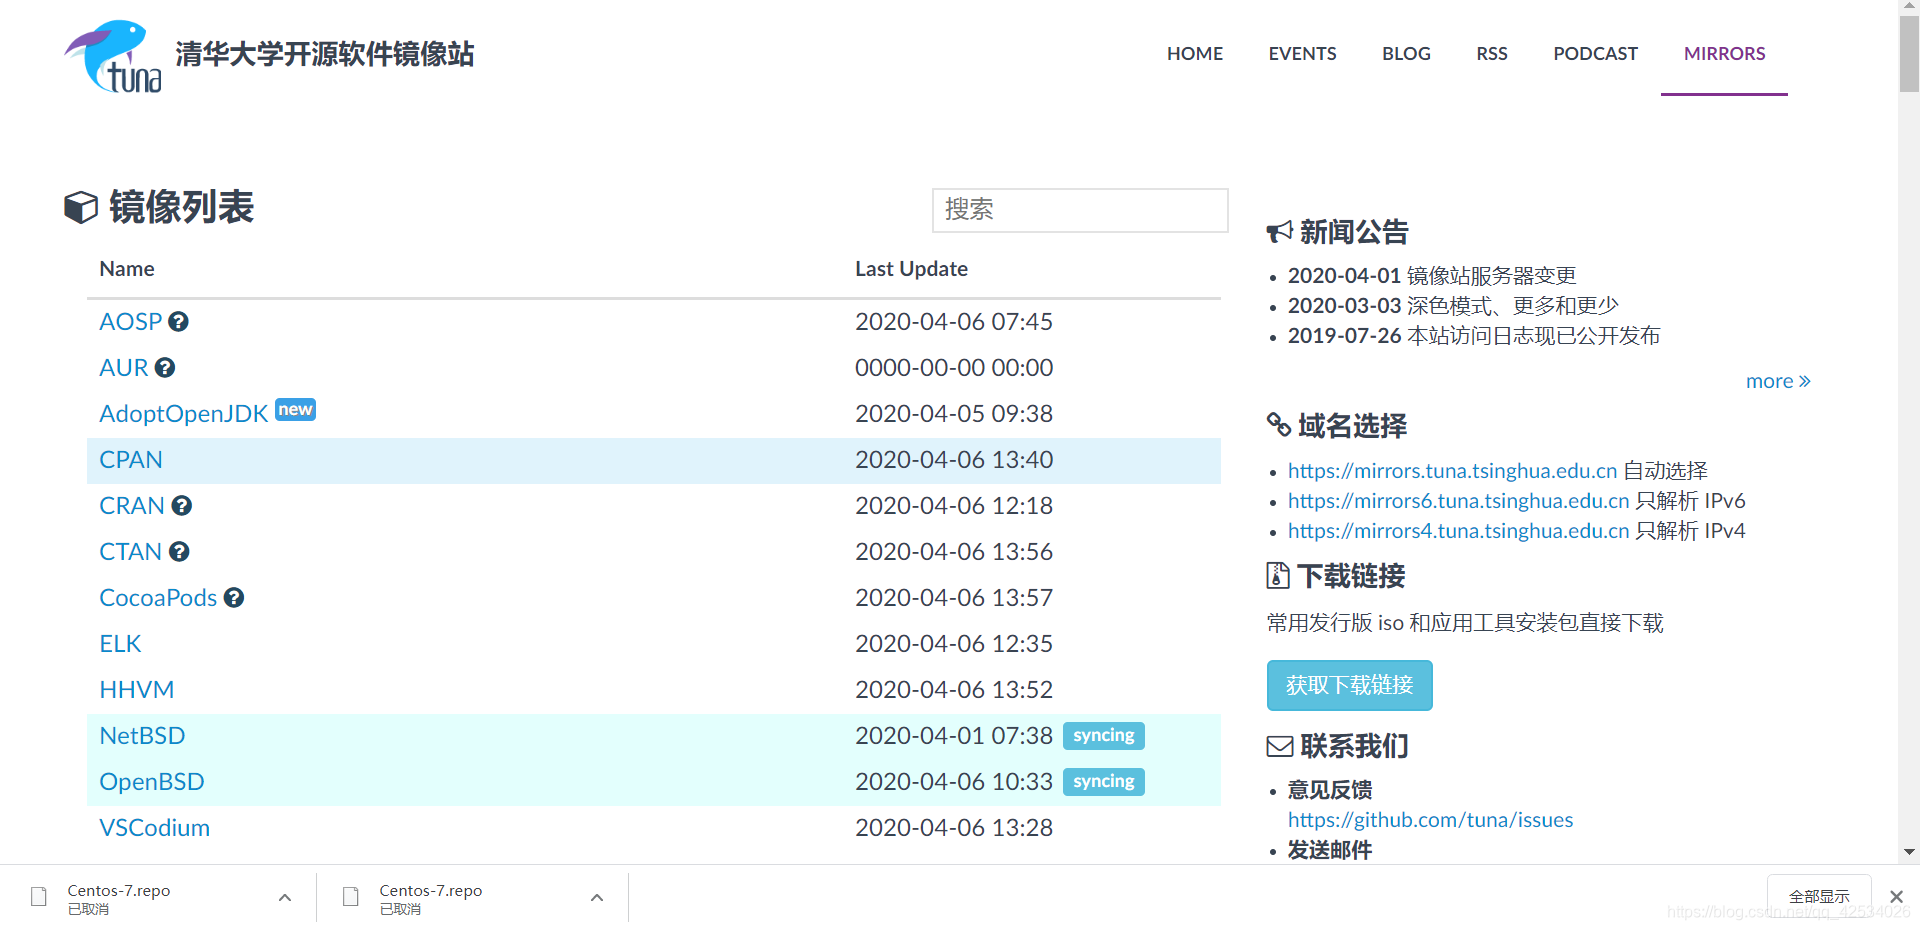The width and height of the screenshot is (1920, 930).
Task: Select MIRRORS navigation tab
Action: click(x=1724, y=54)
